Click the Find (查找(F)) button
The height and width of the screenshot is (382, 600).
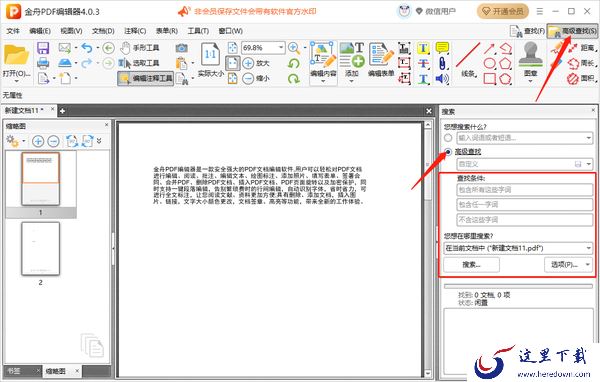528,31
